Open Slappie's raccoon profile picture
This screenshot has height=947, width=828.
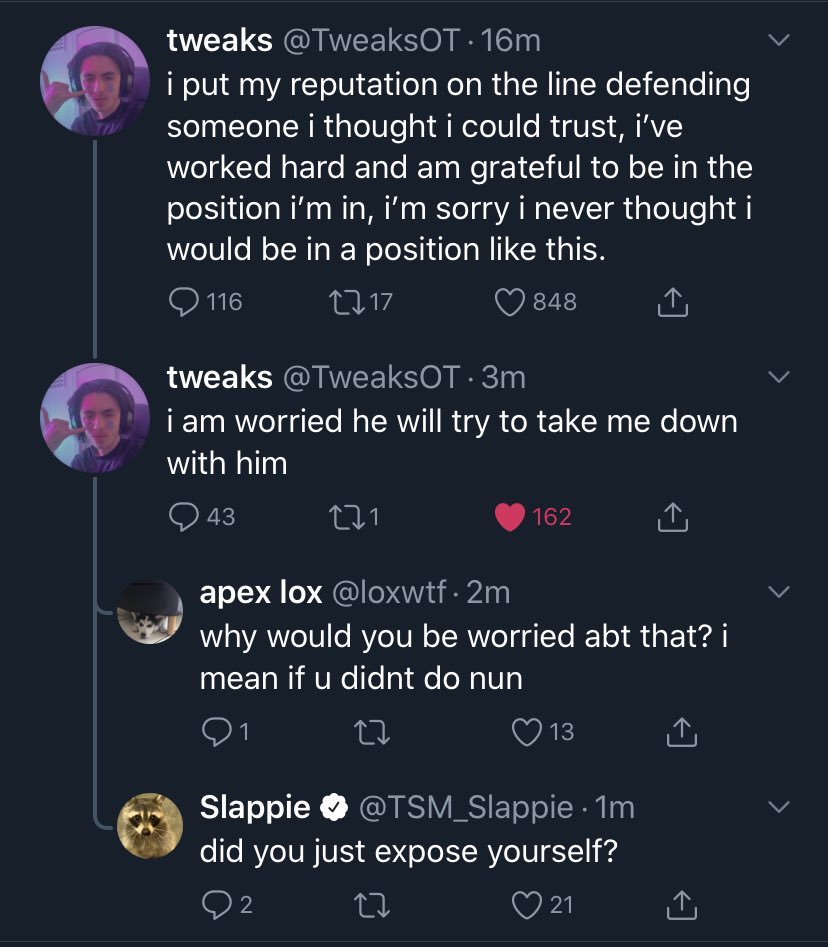(x=150, y=826)
